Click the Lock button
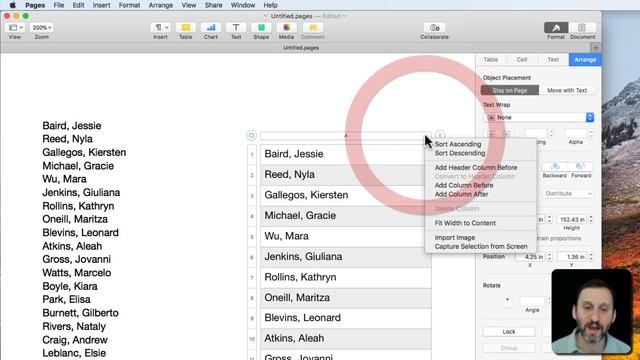Image resolution: width=640 pixels, height=360 pixels. point(509,332)
